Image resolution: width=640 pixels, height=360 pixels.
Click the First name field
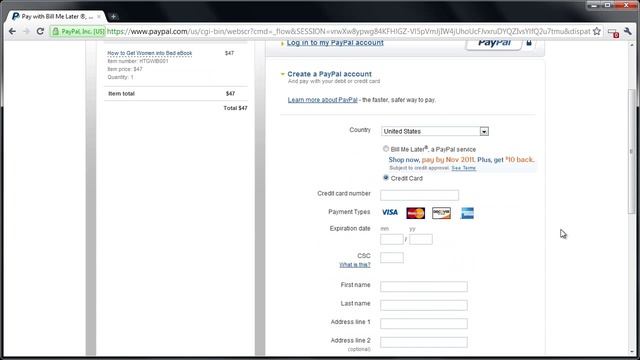[424, 287]
